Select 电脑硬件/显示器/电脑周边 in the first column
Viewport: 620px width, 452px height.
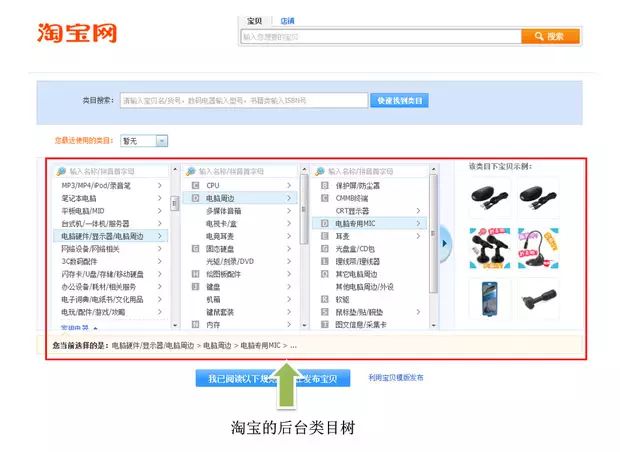point(111,236)
